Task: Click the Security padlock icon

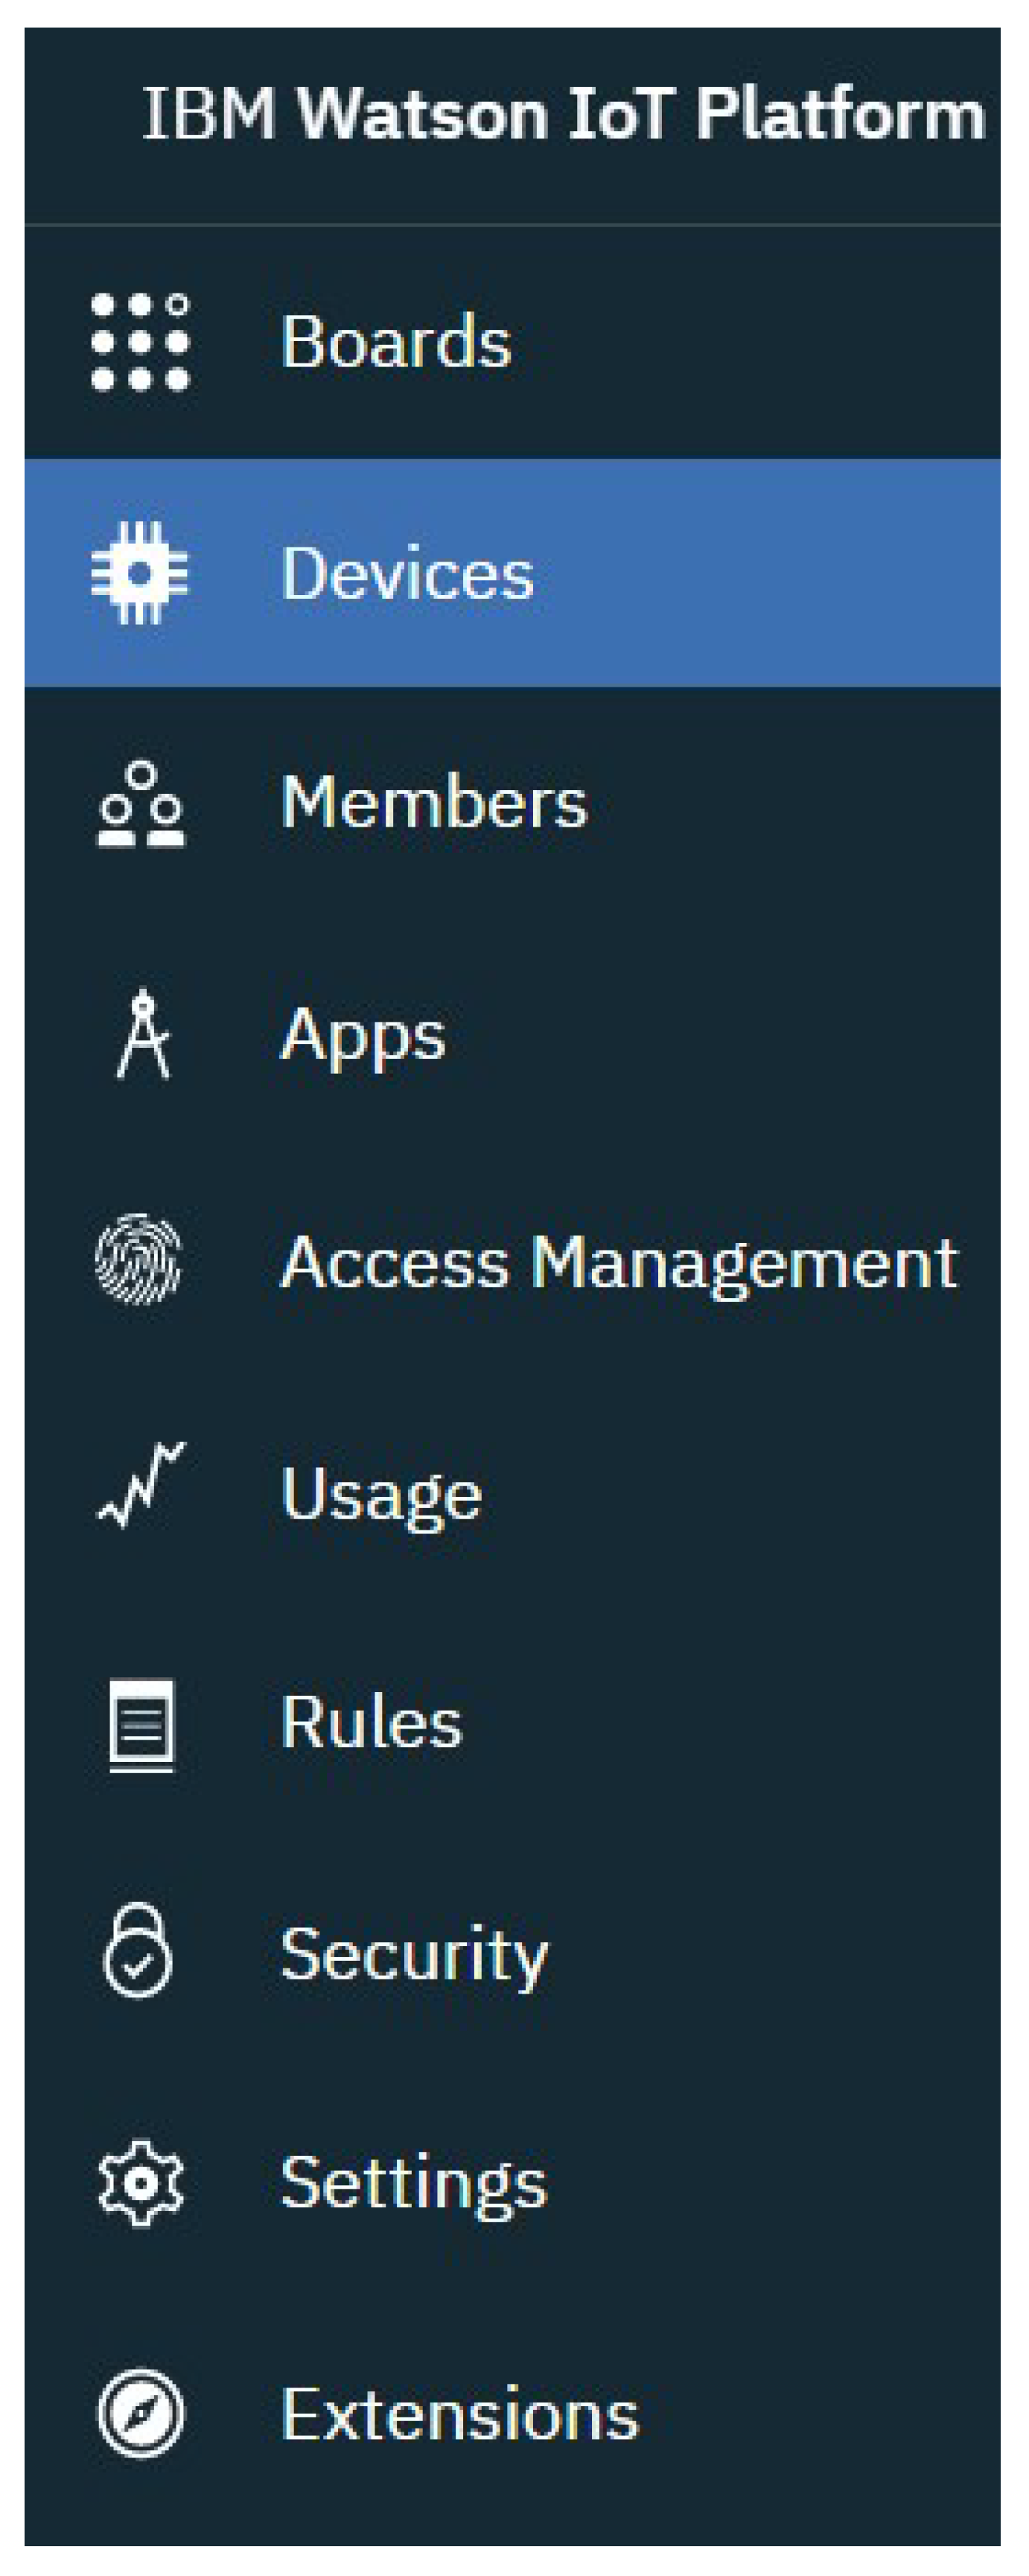Action: coord(138,1951)
